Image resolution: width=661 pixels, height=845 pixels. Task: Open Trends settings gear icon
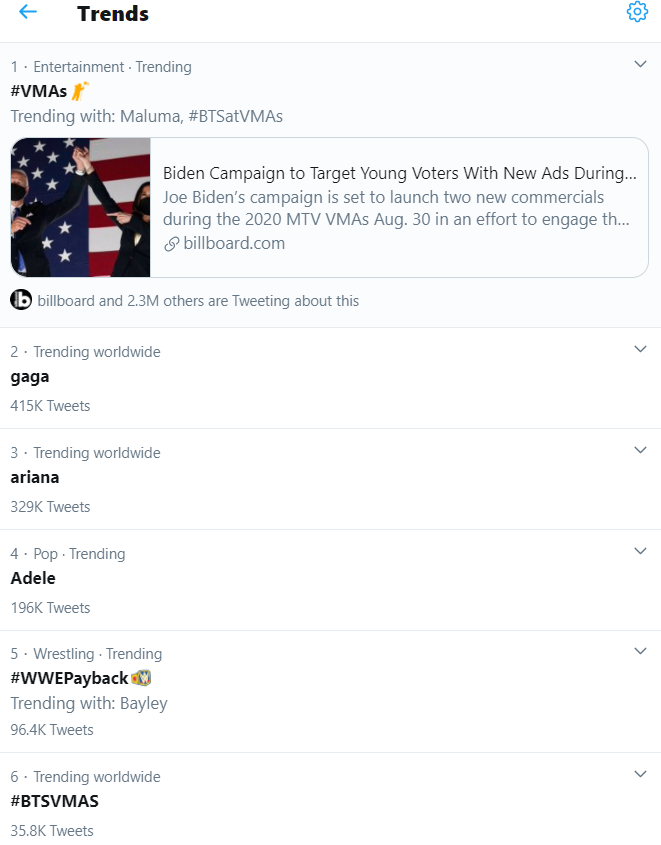[637, 11]
